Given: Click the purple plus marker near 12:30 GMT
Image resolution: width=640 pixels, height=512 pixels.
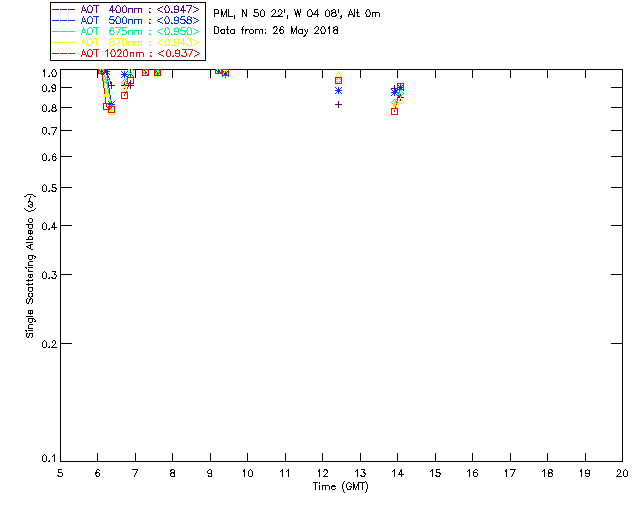Looking at the screenshot, I should (x=338, y=105).
